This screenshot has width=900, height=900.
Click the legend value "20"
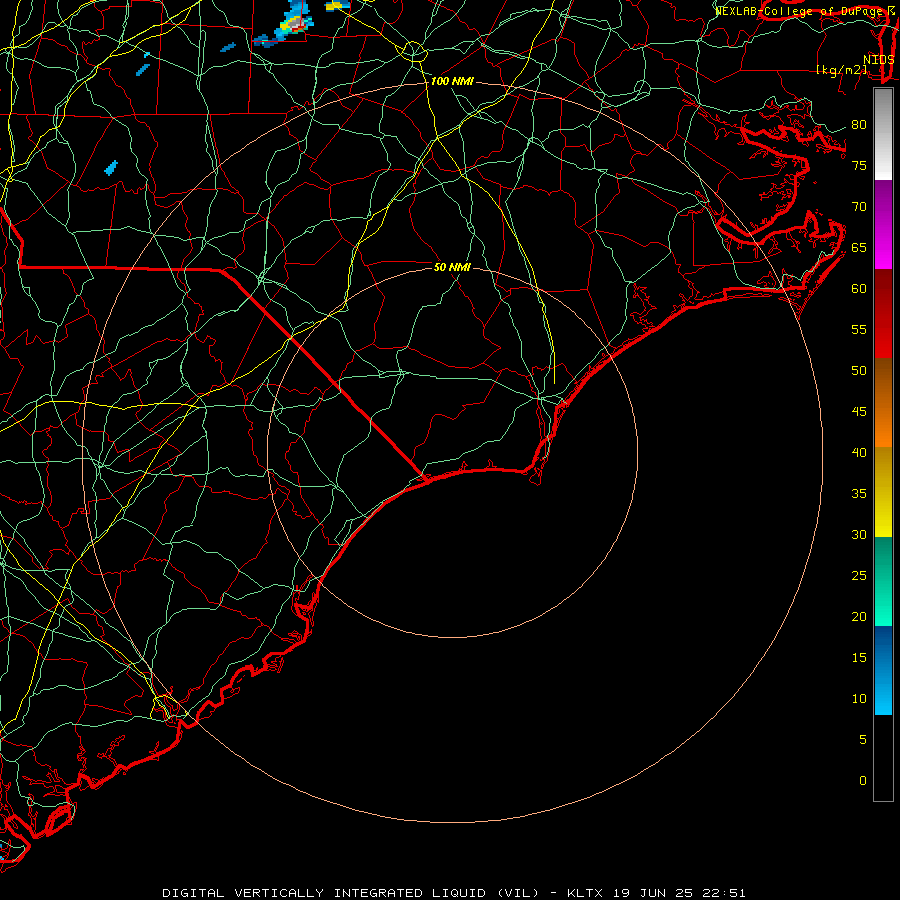coord(859,617)
